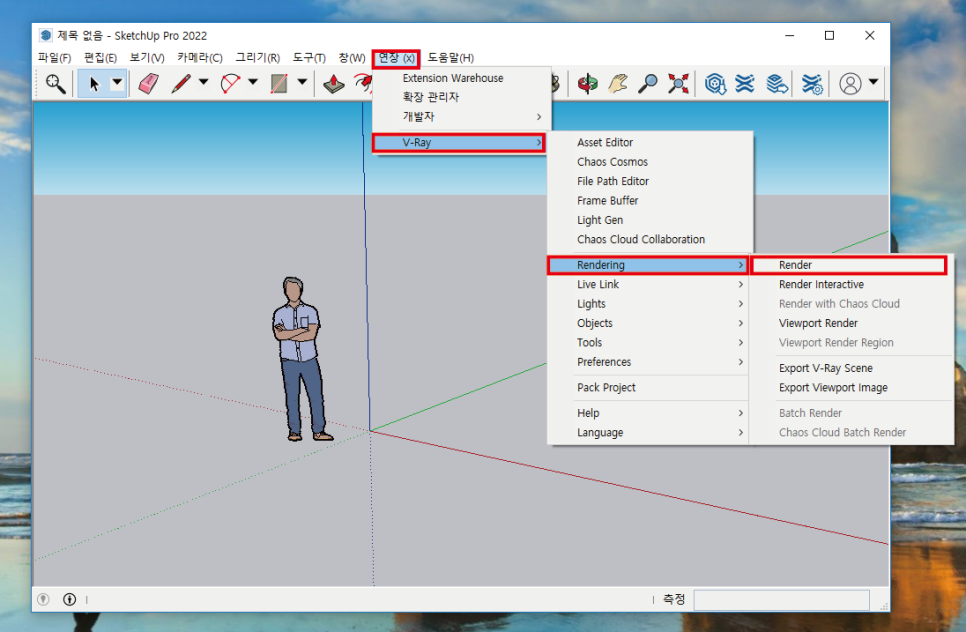Image resolution: width=966 pixels, height=632 pixels.
Task: Open the Extension Manager gear icon
Action: click(x=812, y=83)
